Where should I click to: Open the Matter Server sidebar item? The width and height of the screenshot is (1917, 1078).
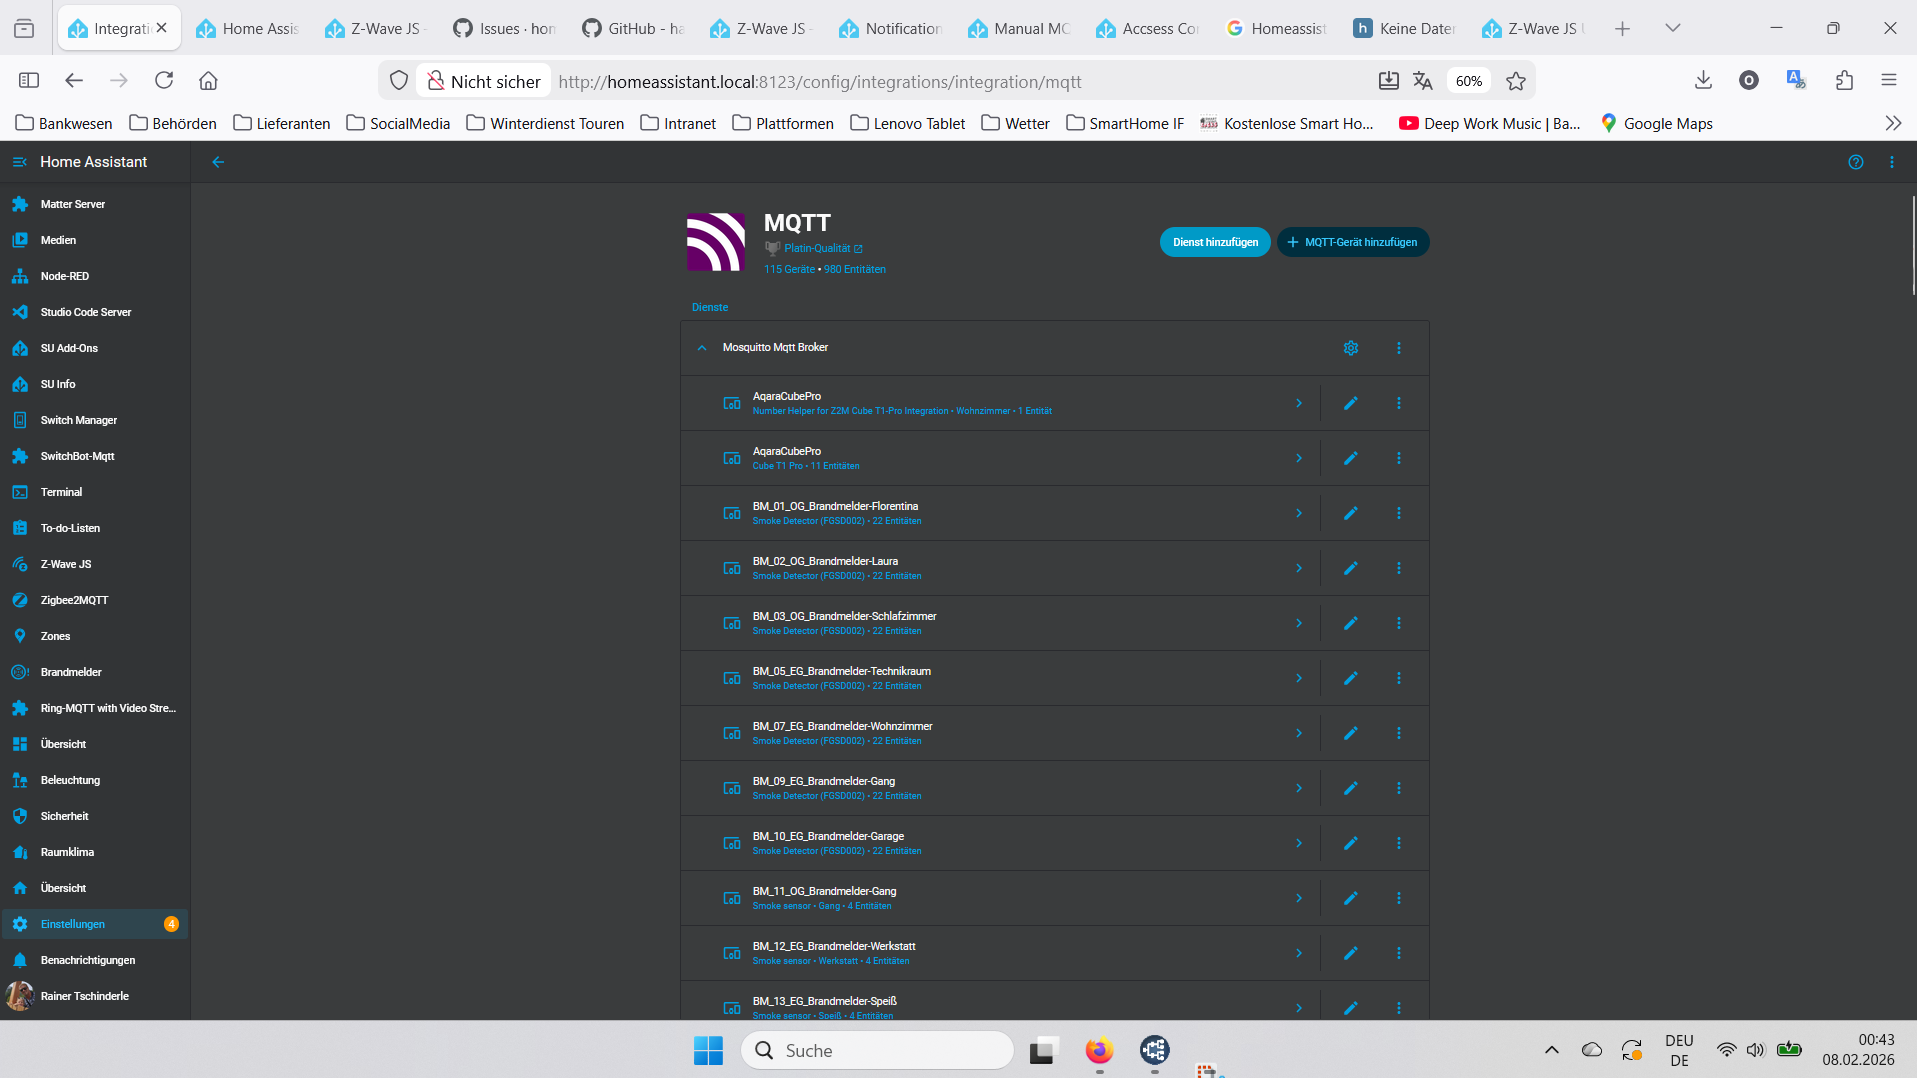click(95, 204)
